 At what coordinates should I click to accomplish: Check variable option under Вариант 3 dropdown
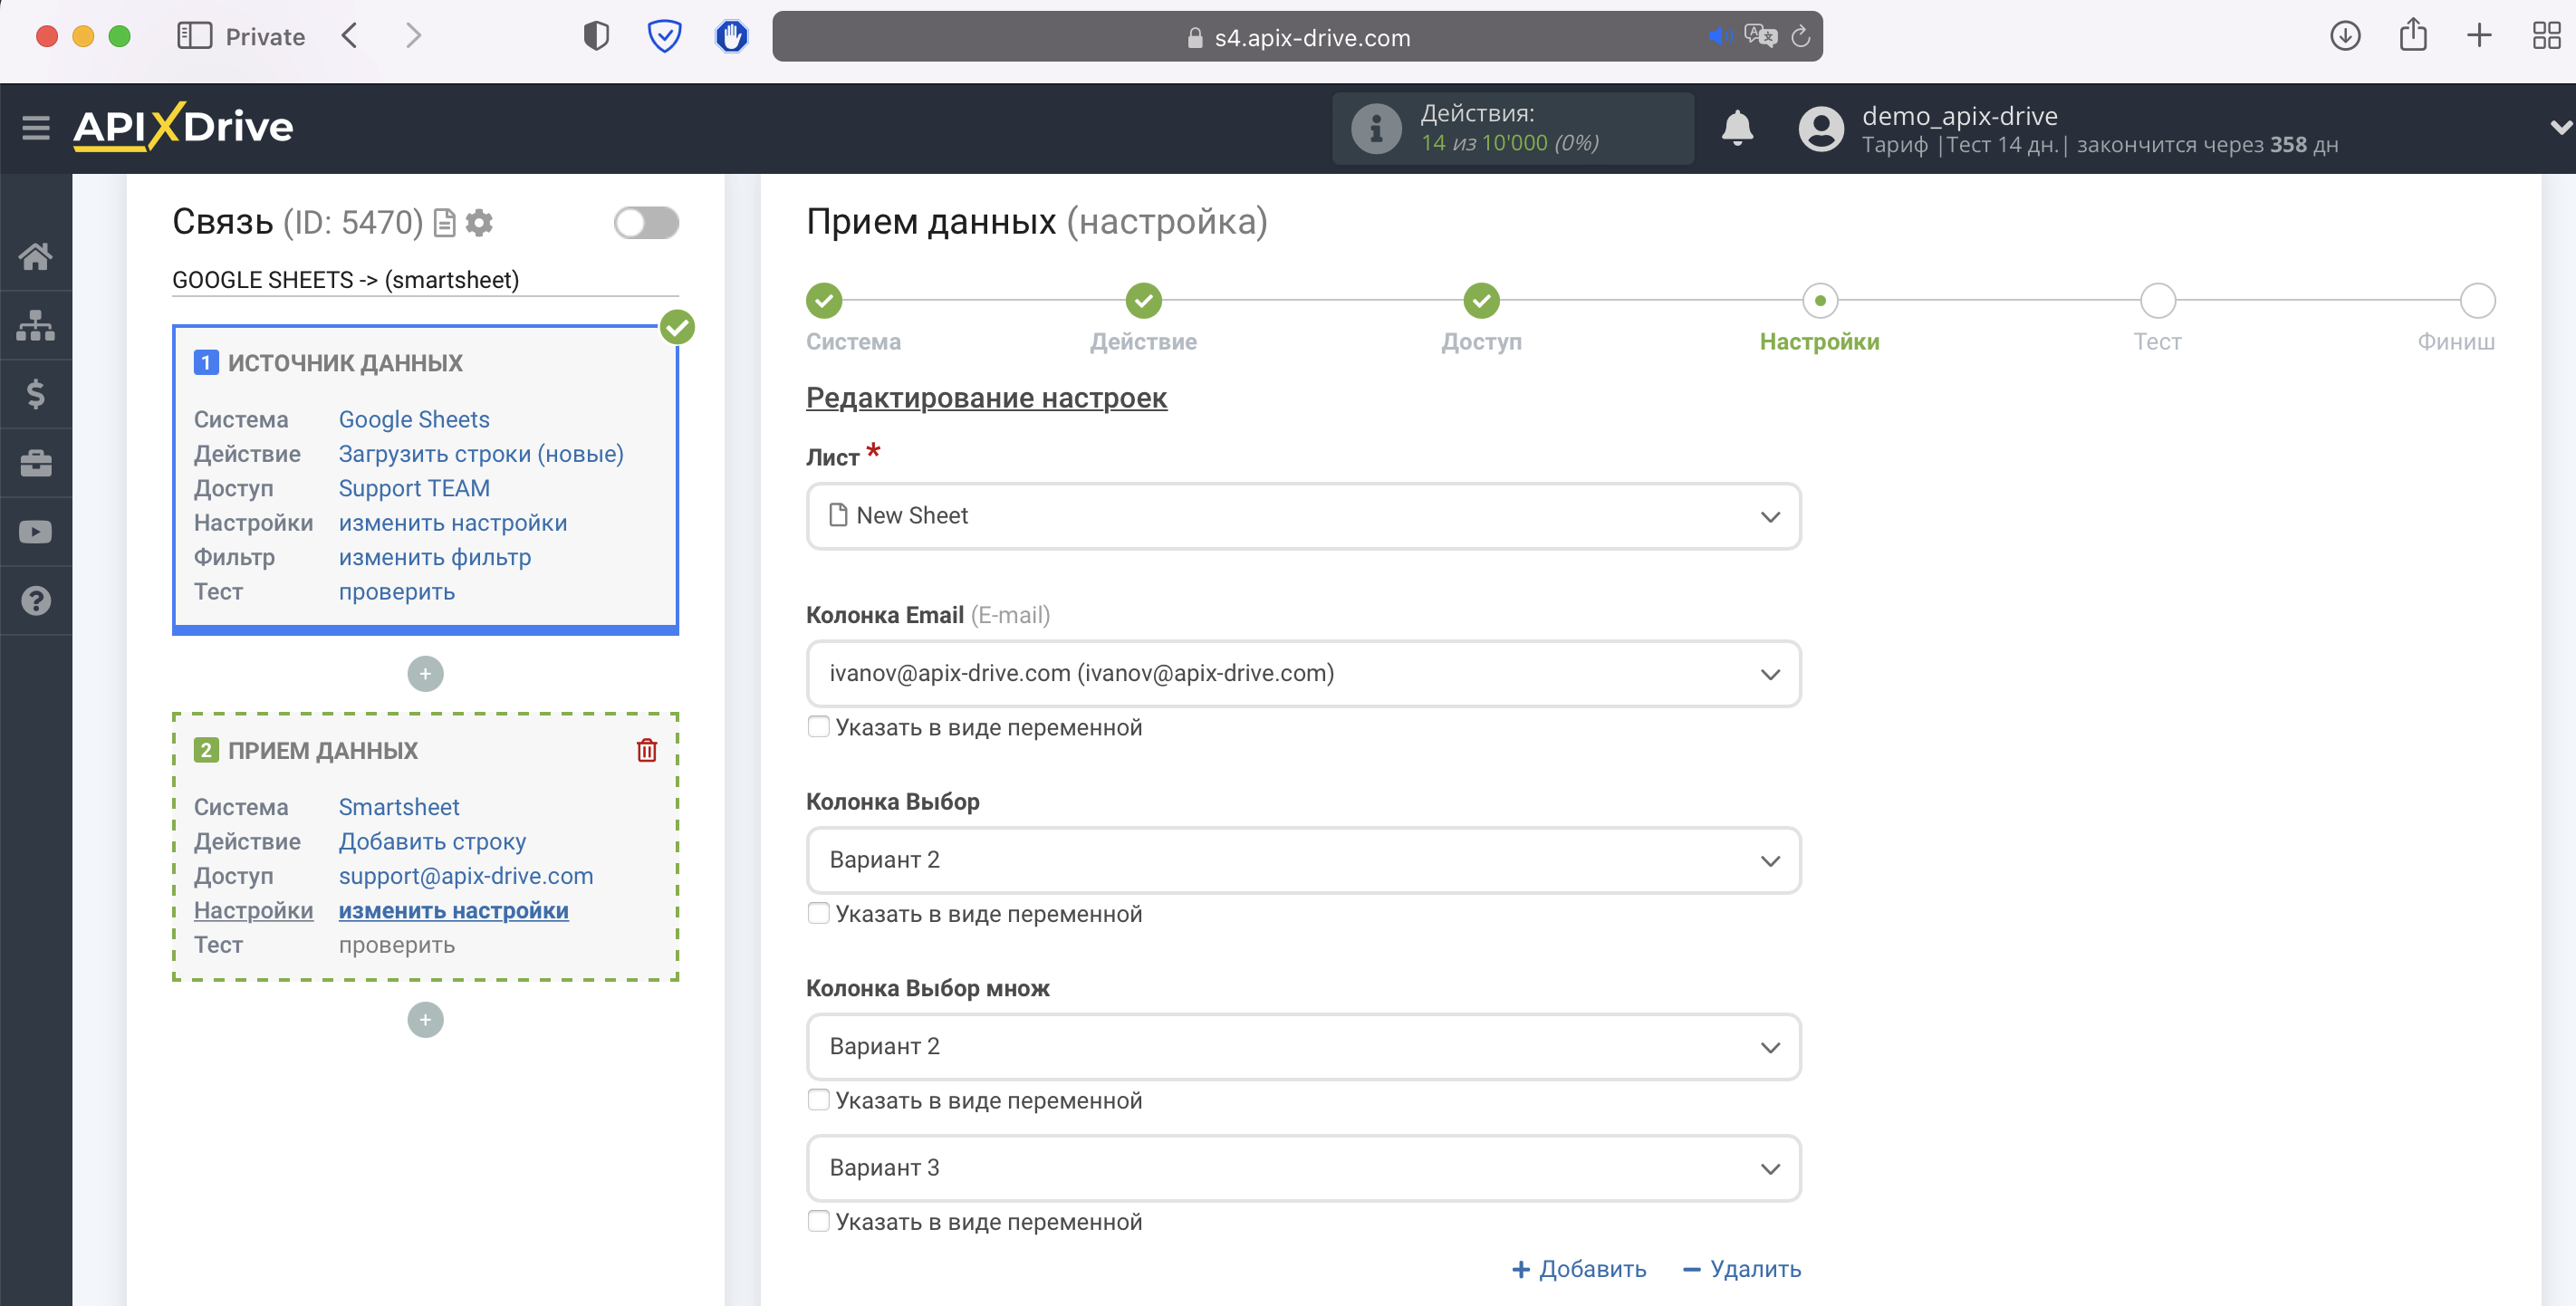click(x=818, y=1221)
